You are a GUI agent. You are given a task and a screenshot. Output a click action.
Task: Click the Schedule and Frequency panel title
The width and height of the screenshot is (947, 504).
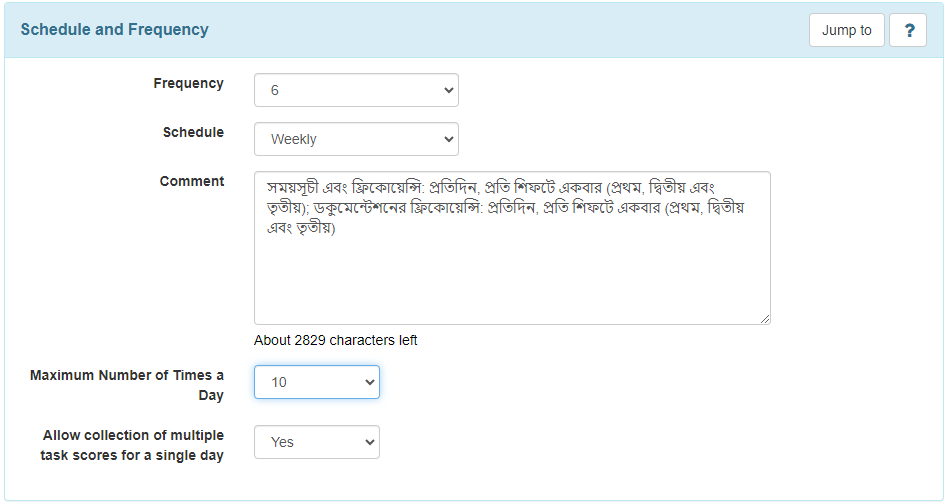[x=115, y=30]
